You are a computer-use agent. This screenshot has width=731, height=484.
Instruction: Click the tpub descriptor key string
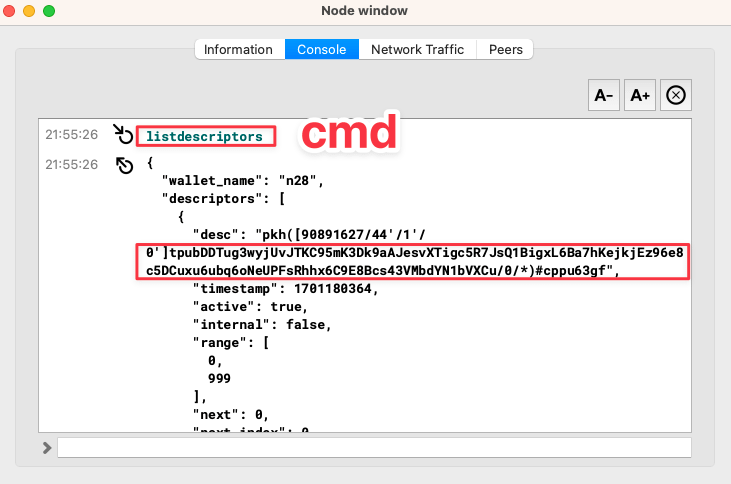point(410,260)
